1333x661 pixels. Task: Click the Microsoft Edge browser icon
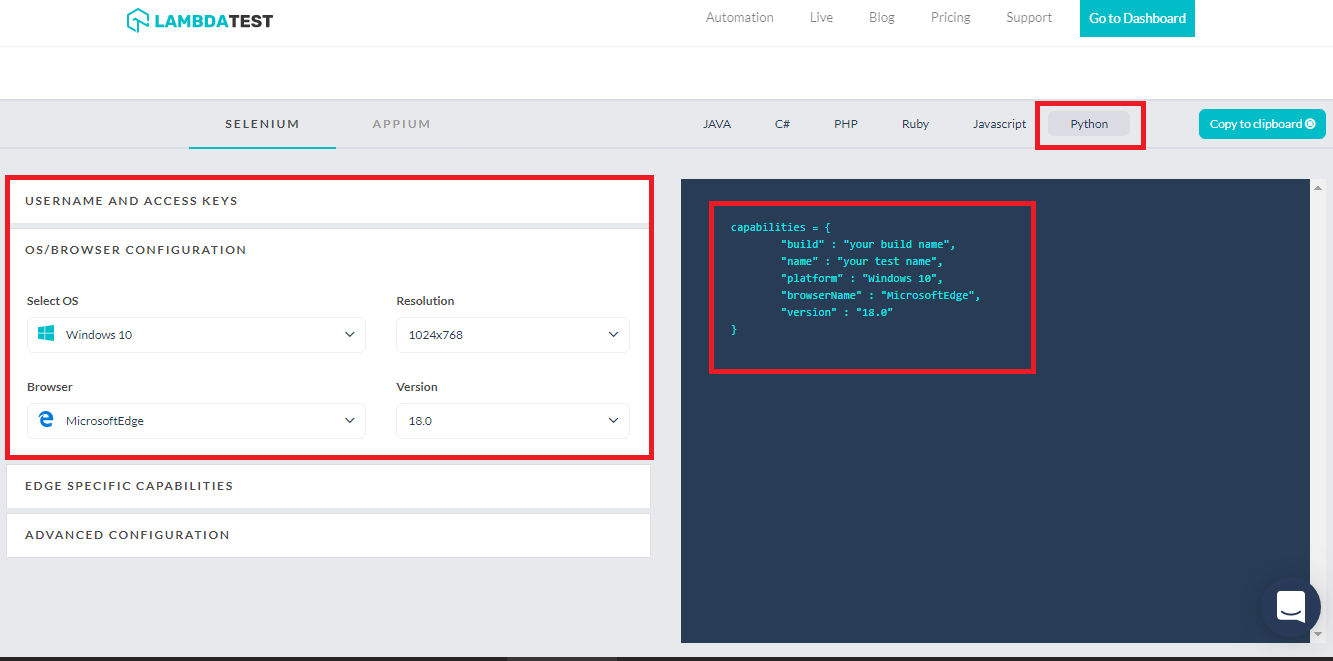46,421
